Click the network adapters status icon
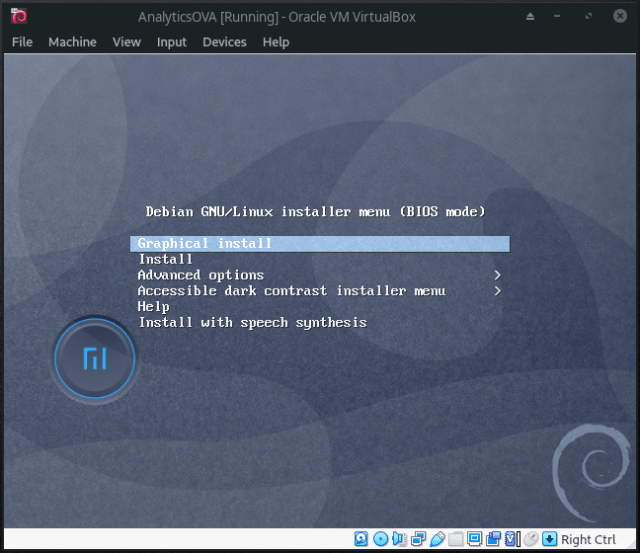640x553 pixels. 418,539
